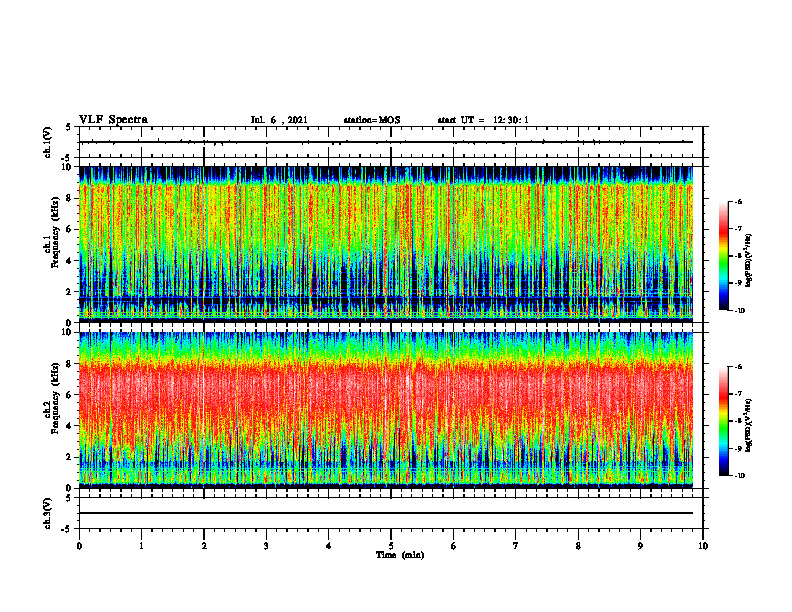Click the ch.2 spectrogram plot area
The image size is (792, 612).
click(x=386, y=410)
